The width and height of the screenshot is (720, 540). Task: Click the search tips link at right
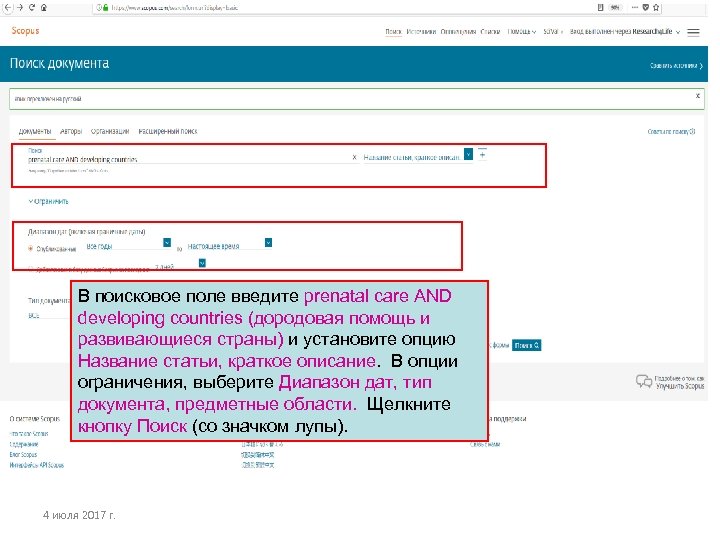671,131
